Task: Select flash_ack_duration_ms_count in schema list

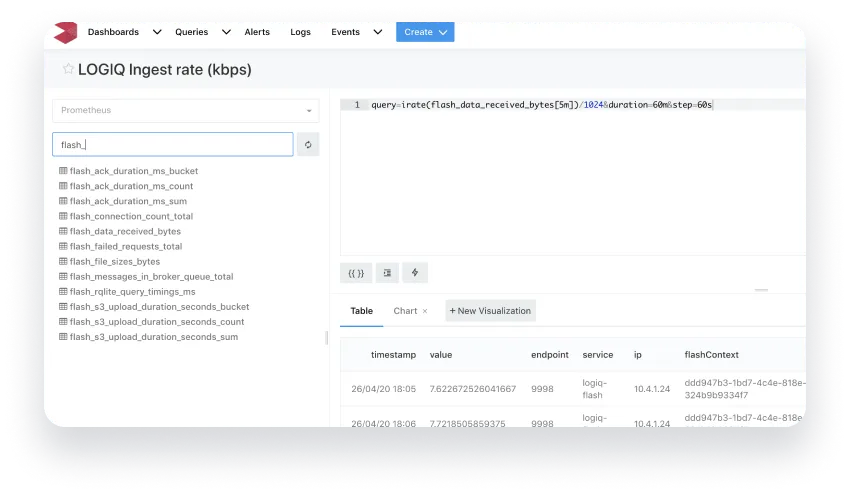Action: coord(131,186)
